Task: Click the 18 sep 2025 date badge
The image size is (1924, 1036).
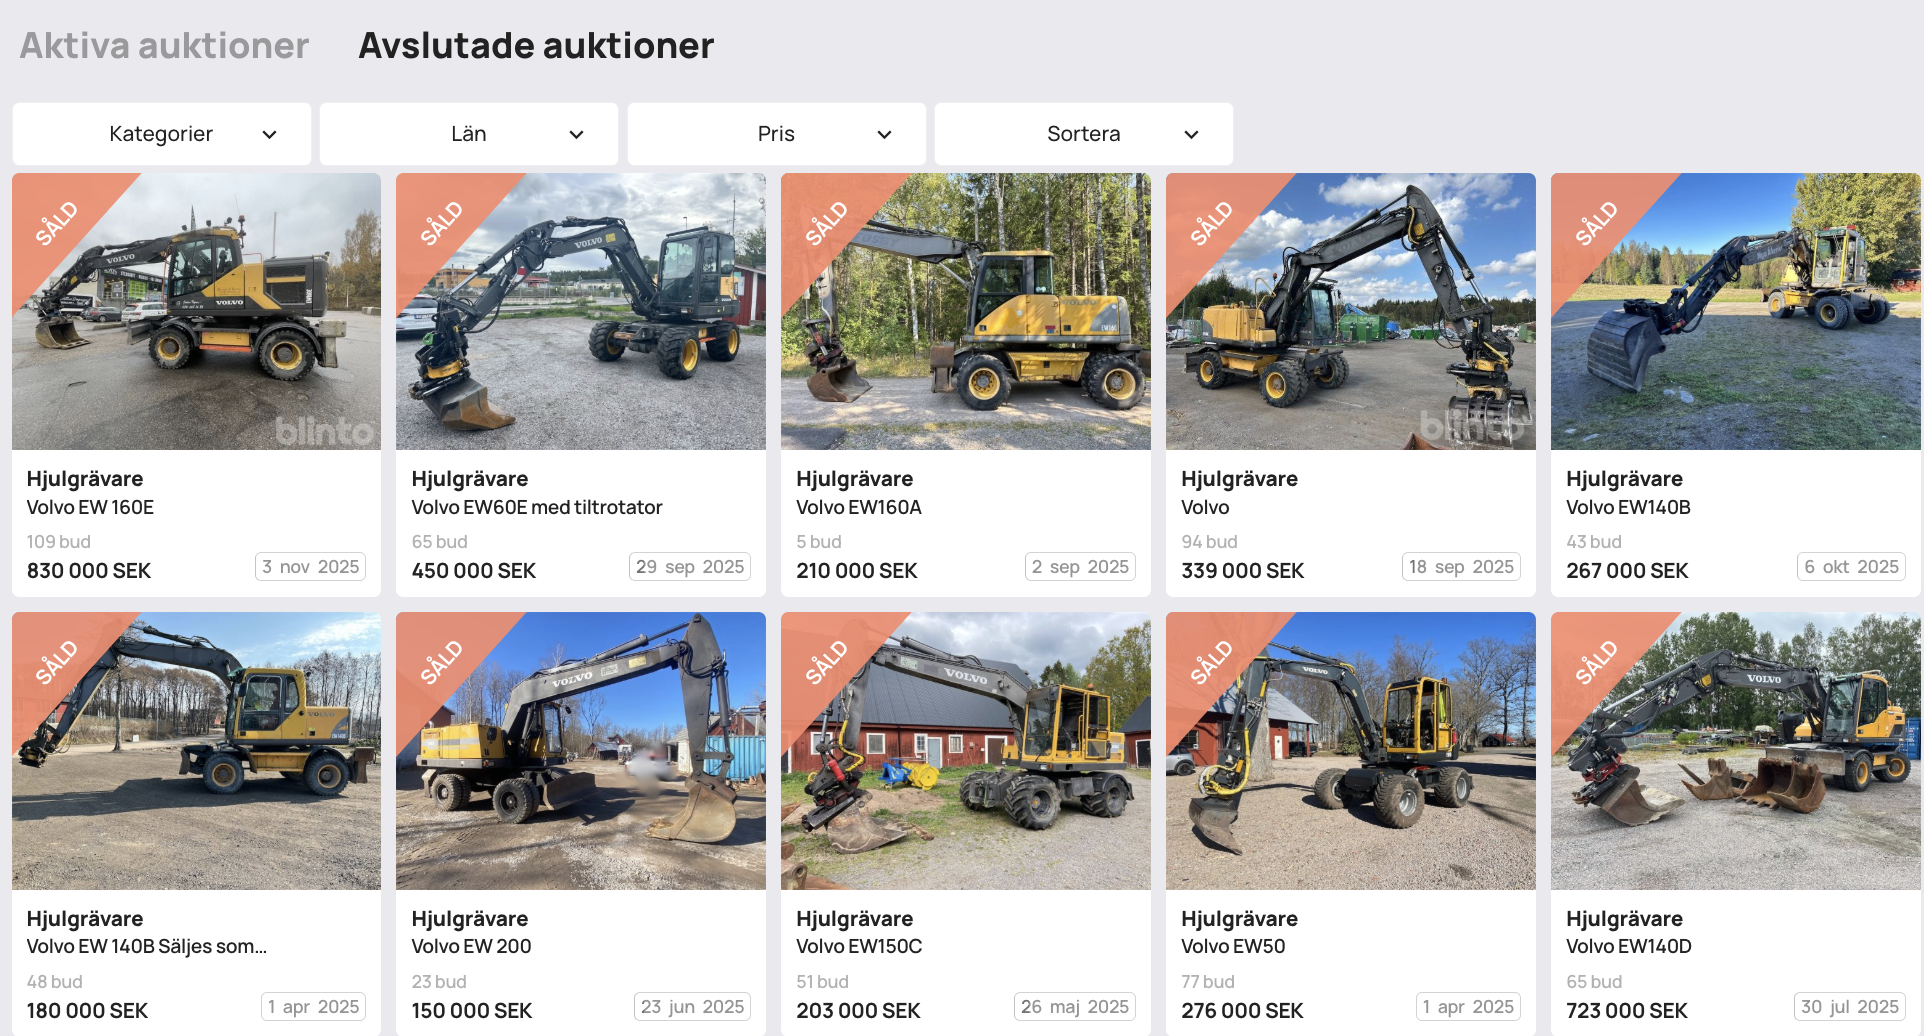Action: [1461, 567]
